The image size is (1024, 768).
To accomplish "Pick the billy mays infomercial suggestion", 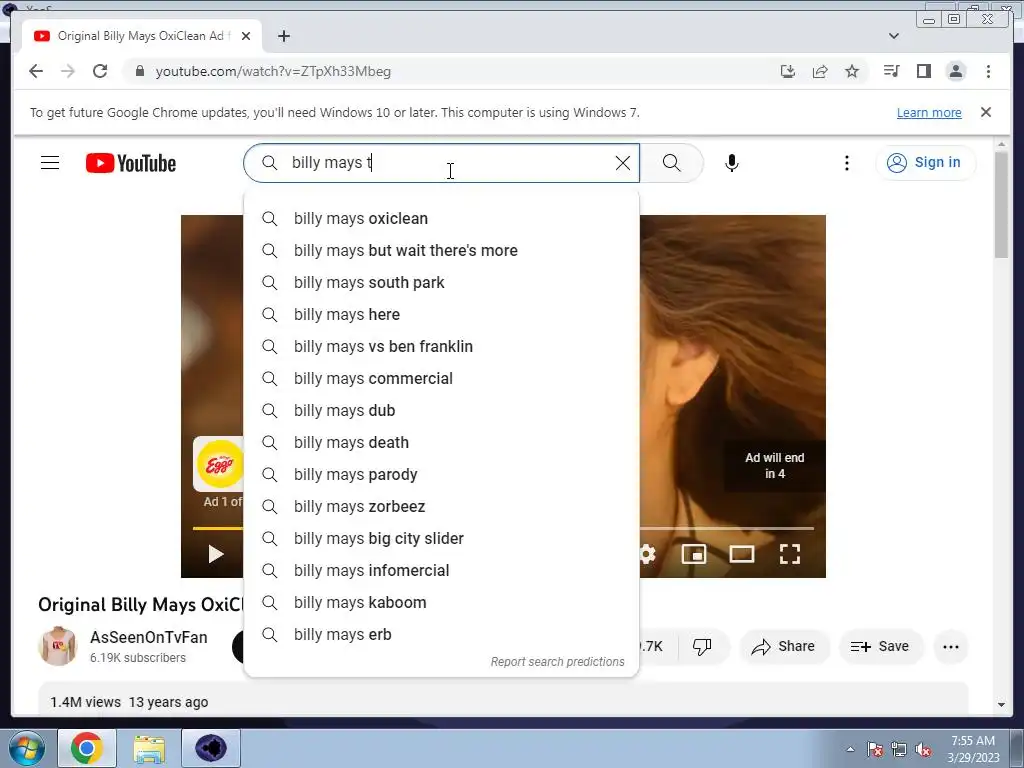I will pyautogui.click(x=441, y=570).
